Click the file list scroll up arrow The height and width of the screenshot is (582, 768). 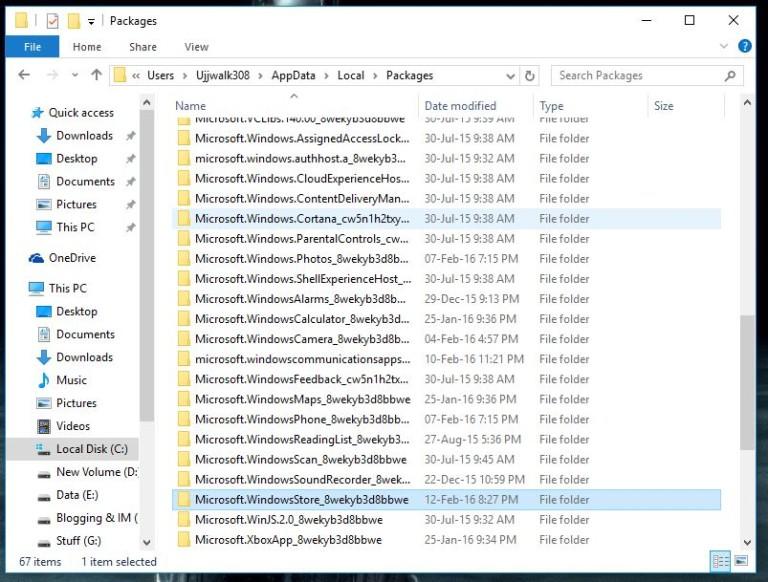pos(747,103)
